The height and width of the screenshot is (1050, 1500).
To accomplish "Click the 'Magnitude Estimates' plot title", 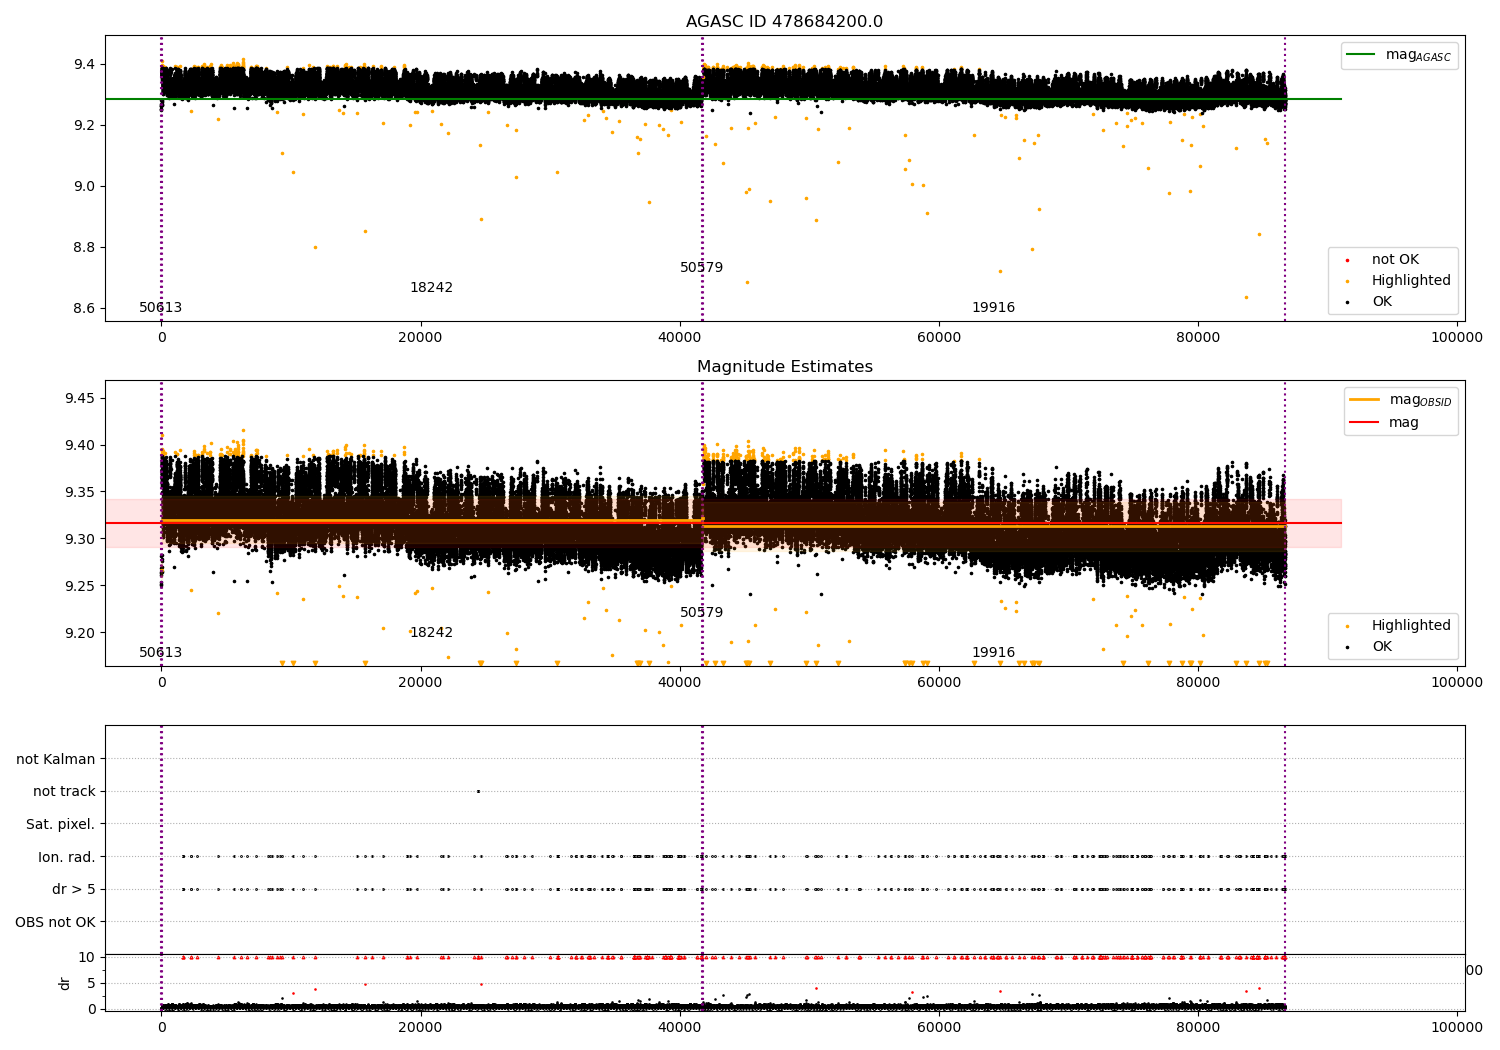I will coord(784,367).
